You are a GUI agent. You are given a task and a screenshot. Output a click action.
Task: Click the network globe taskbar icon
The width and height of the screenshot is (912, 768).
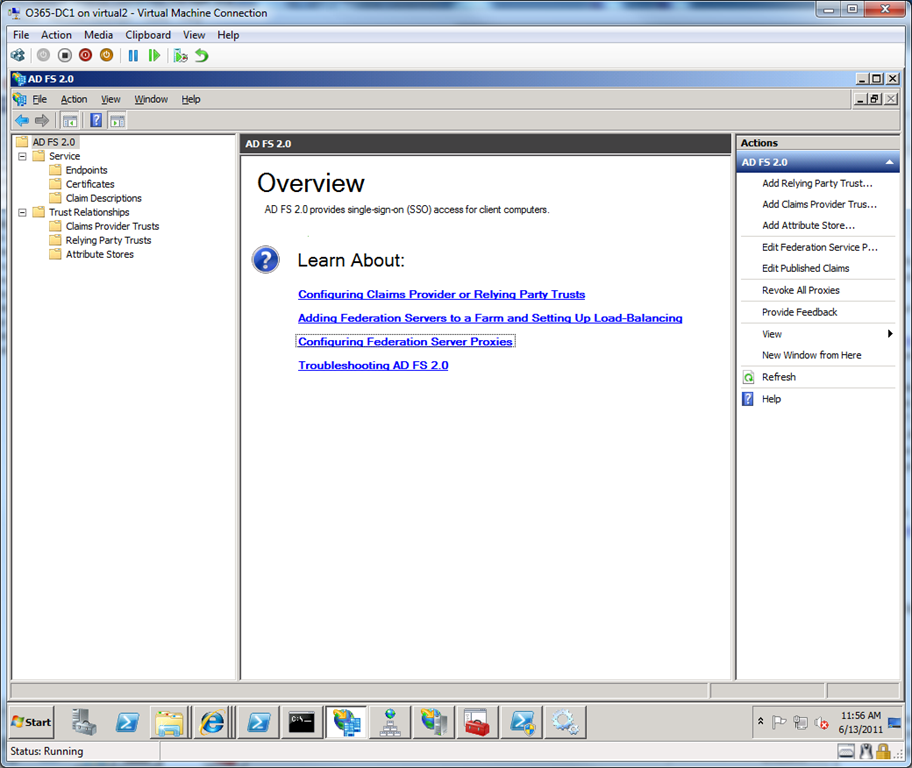[x=390, y=722]
